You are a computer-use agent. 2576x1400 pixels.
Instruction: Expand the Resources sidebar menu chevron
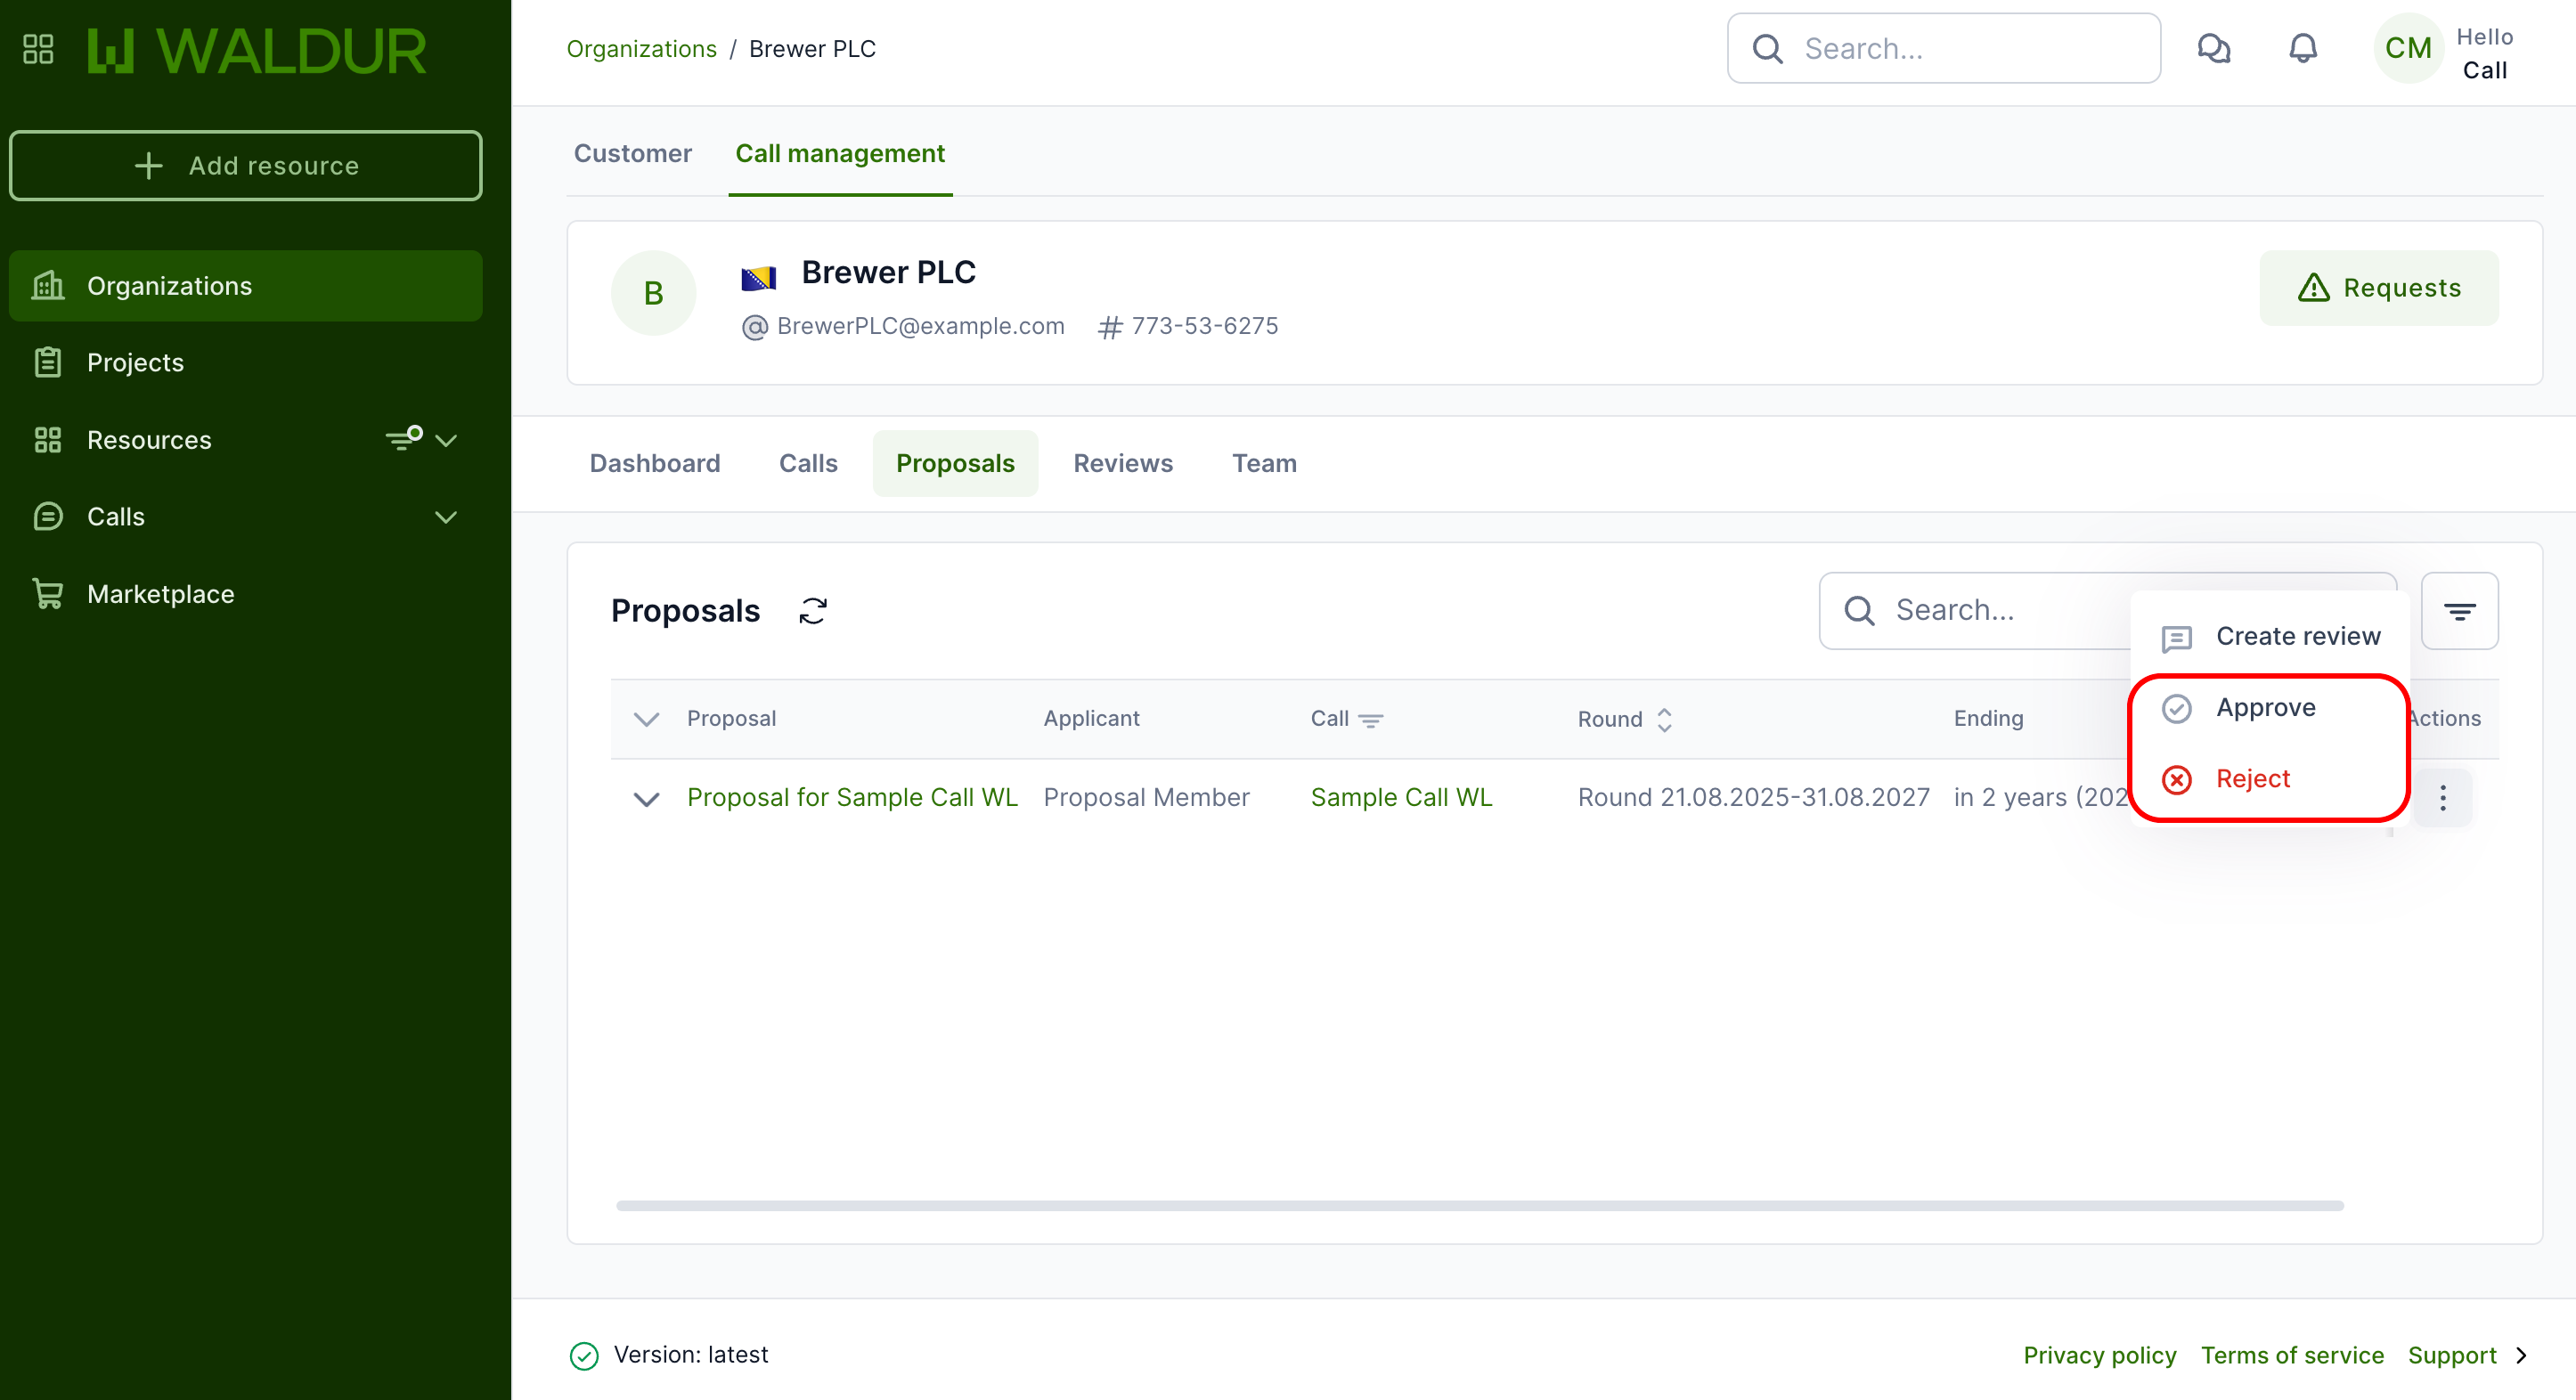(446, 440)
